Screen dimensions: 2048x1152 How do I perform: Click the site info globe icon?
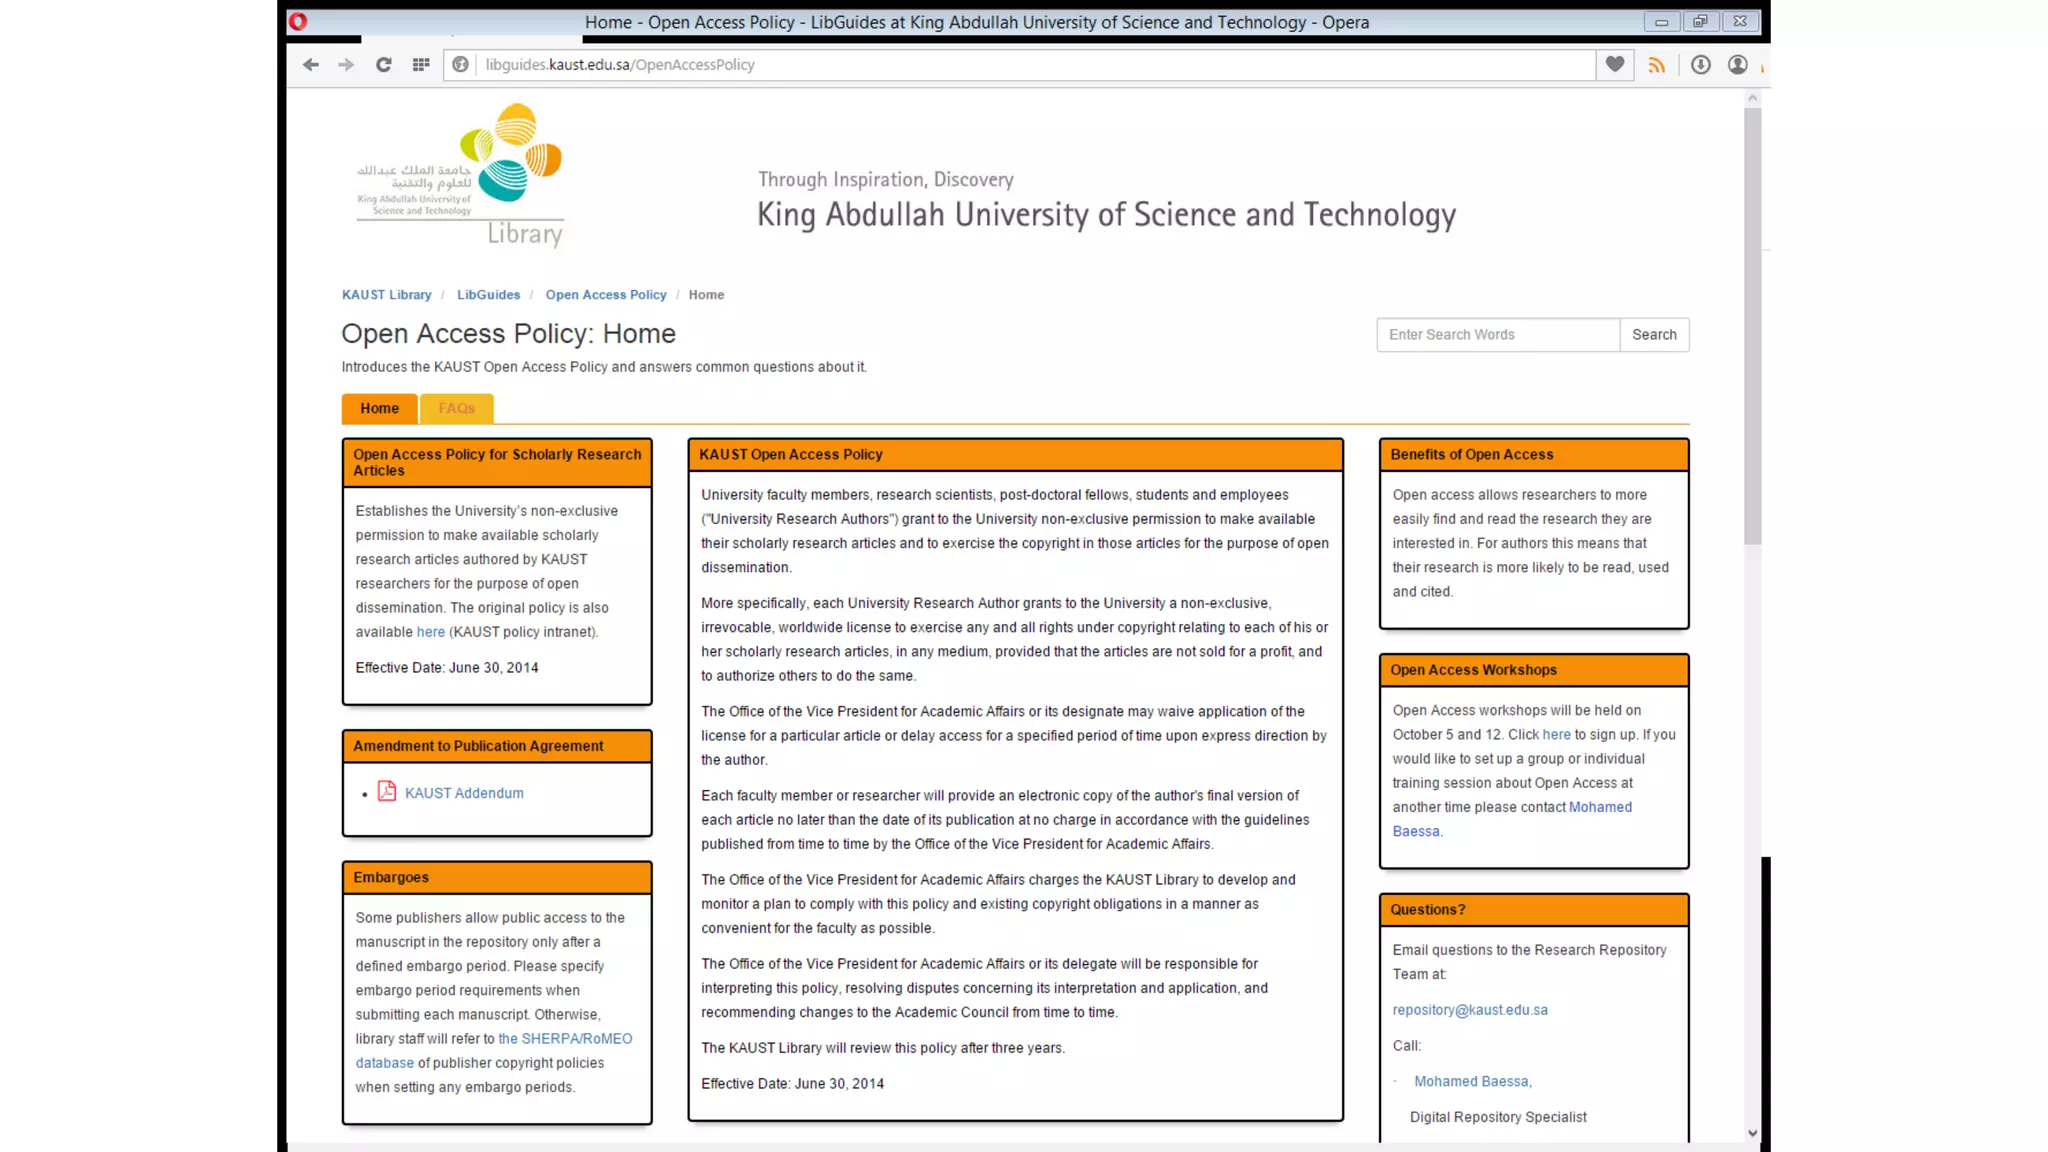click(x=460, y=65)
